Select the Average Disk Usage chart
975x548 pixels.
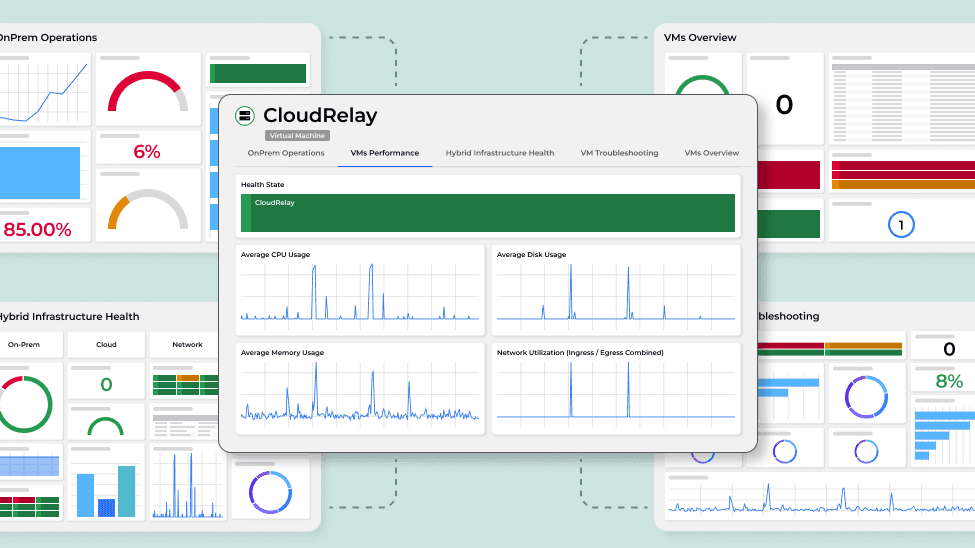[x=616, y=290]
